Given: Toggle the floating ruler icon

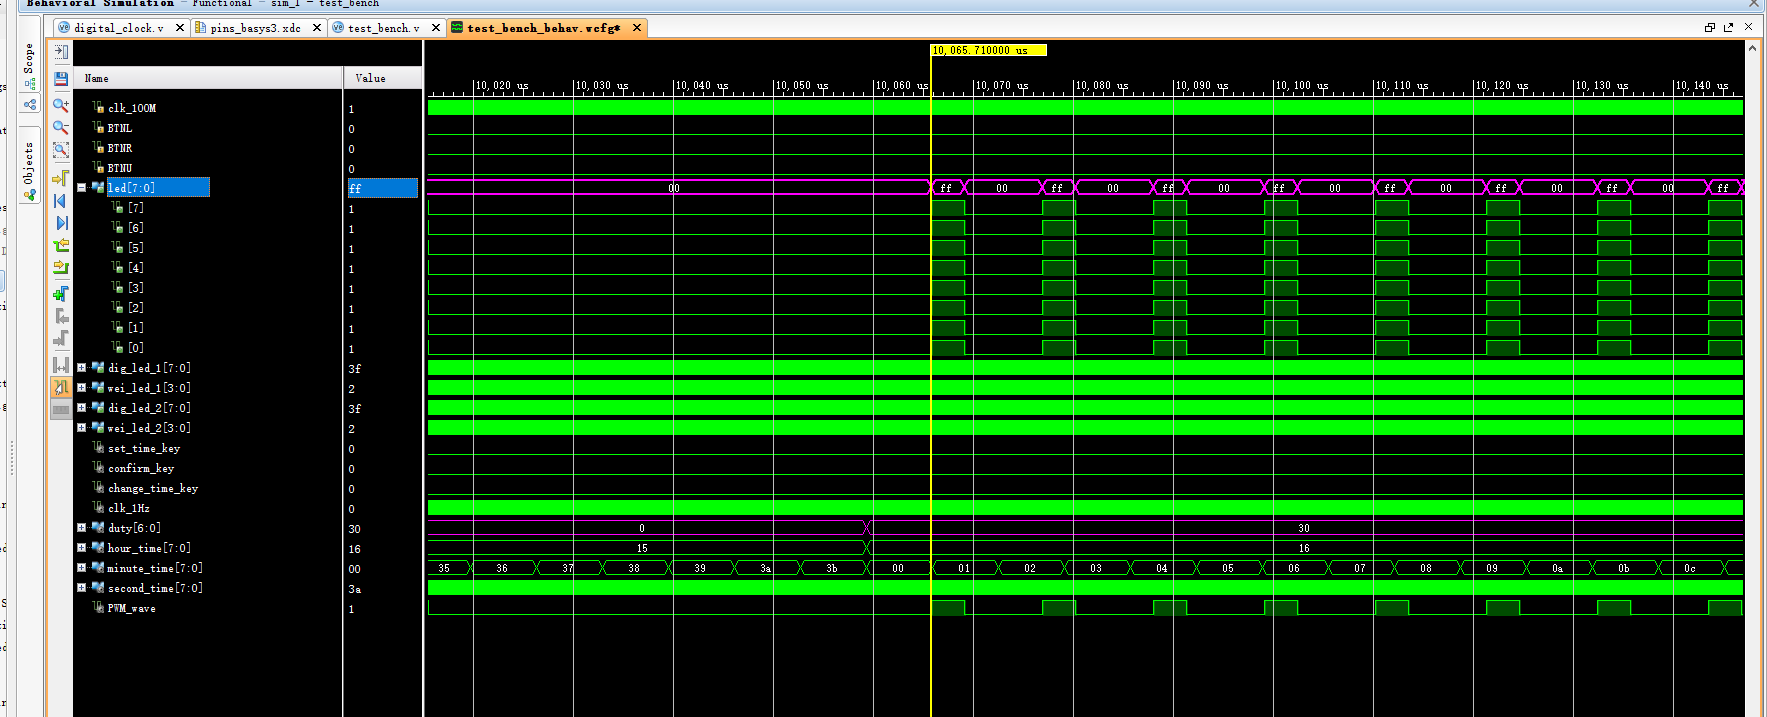Looking at the screenshot, I should click(61, 410).
